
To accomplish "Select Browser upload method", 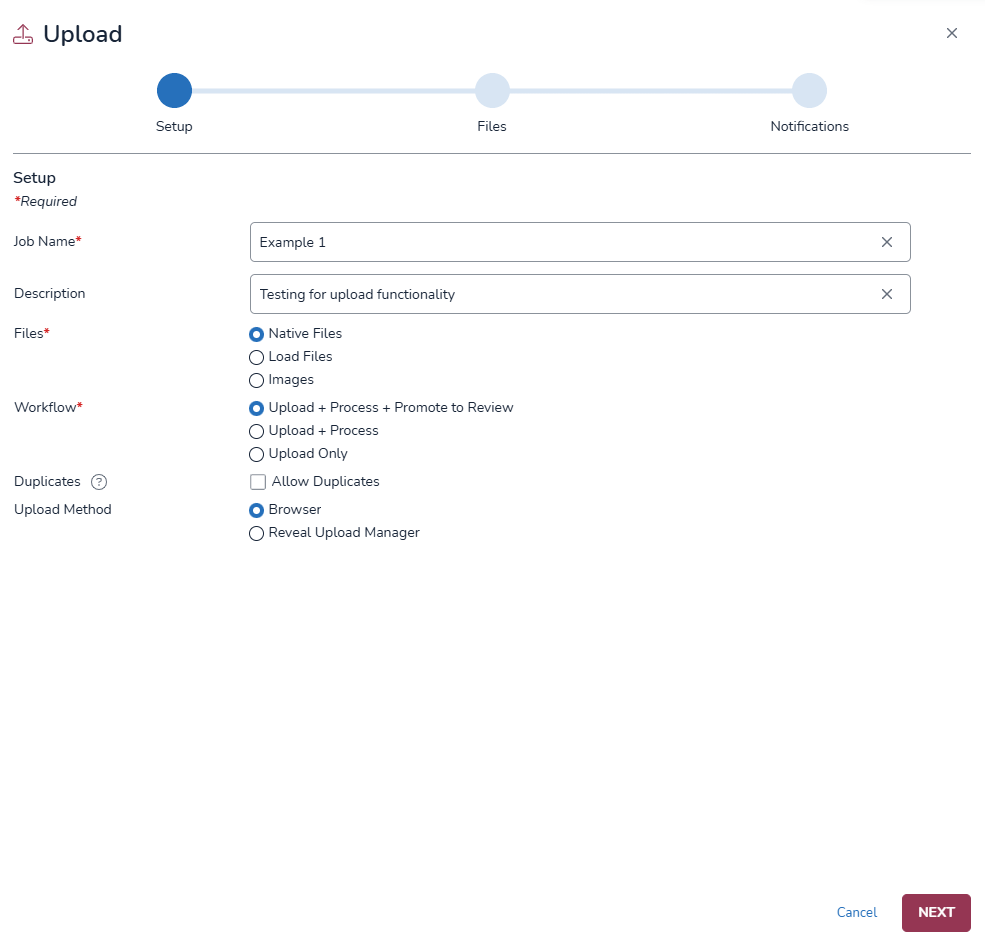I will click(x=257, y=510).
